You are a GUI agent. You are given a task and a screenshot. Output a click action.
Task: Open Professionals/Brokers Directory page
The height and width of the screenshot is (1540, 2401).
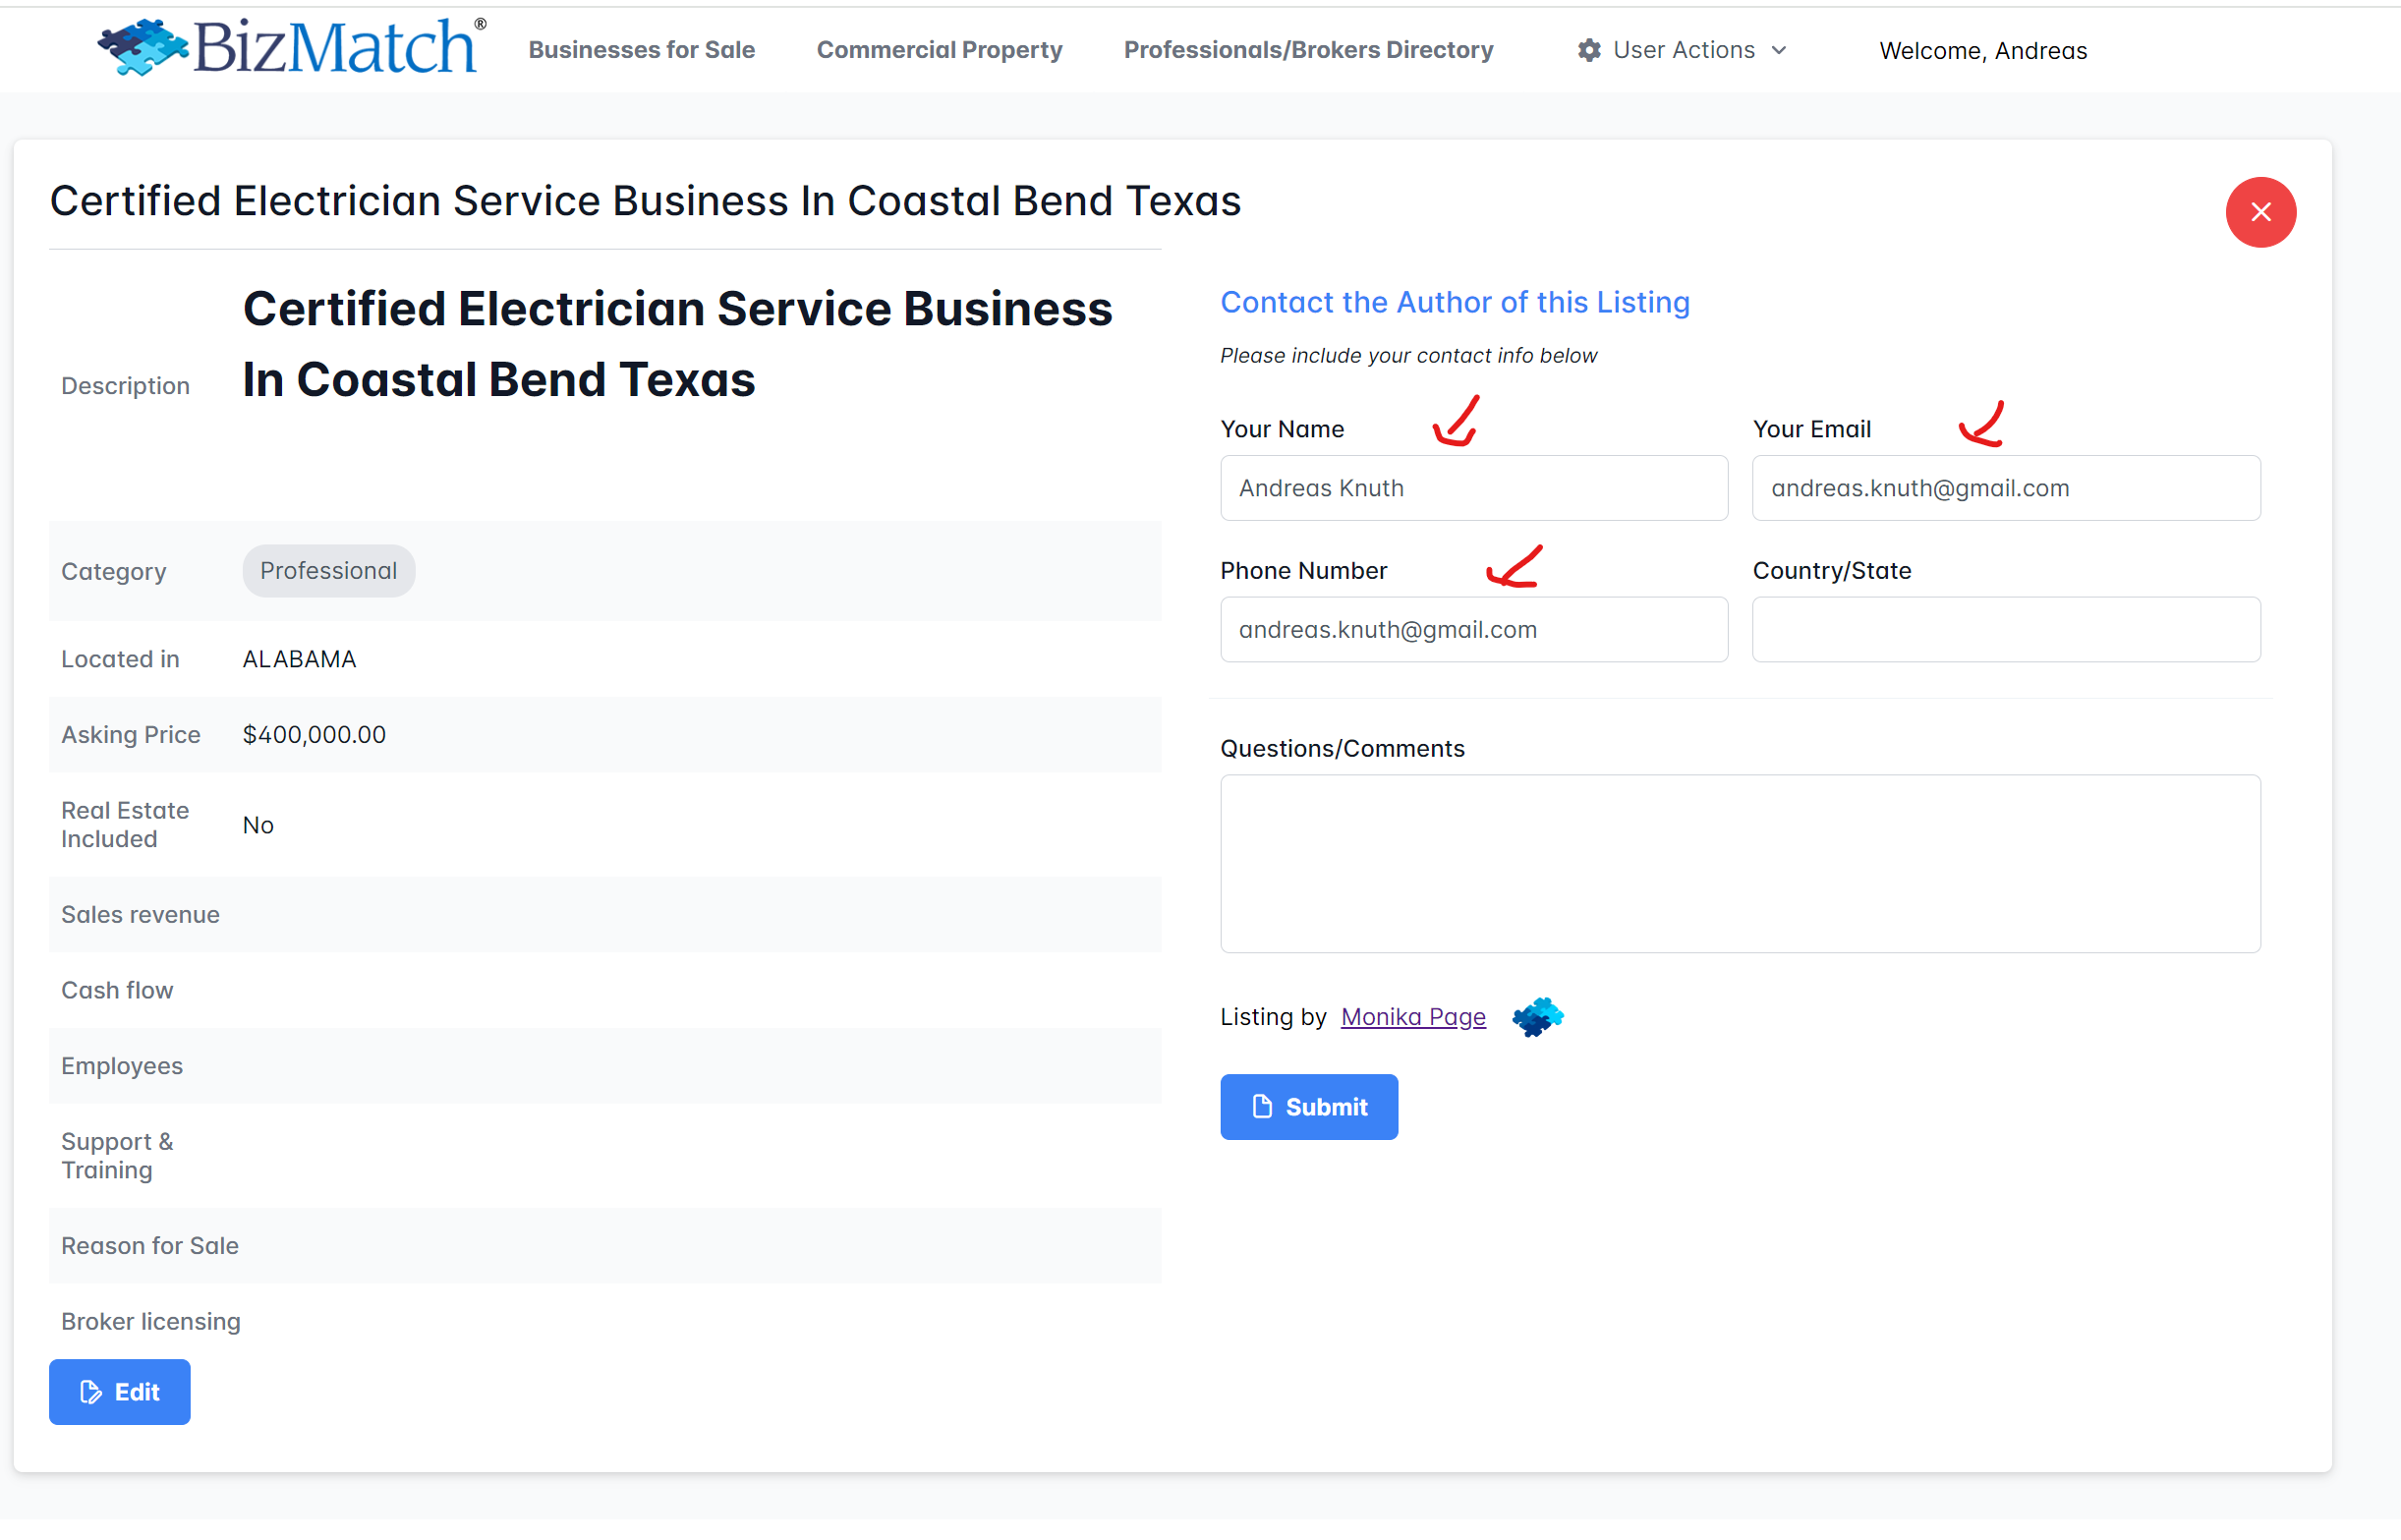pyautogui.click(x=1308, y=50)
